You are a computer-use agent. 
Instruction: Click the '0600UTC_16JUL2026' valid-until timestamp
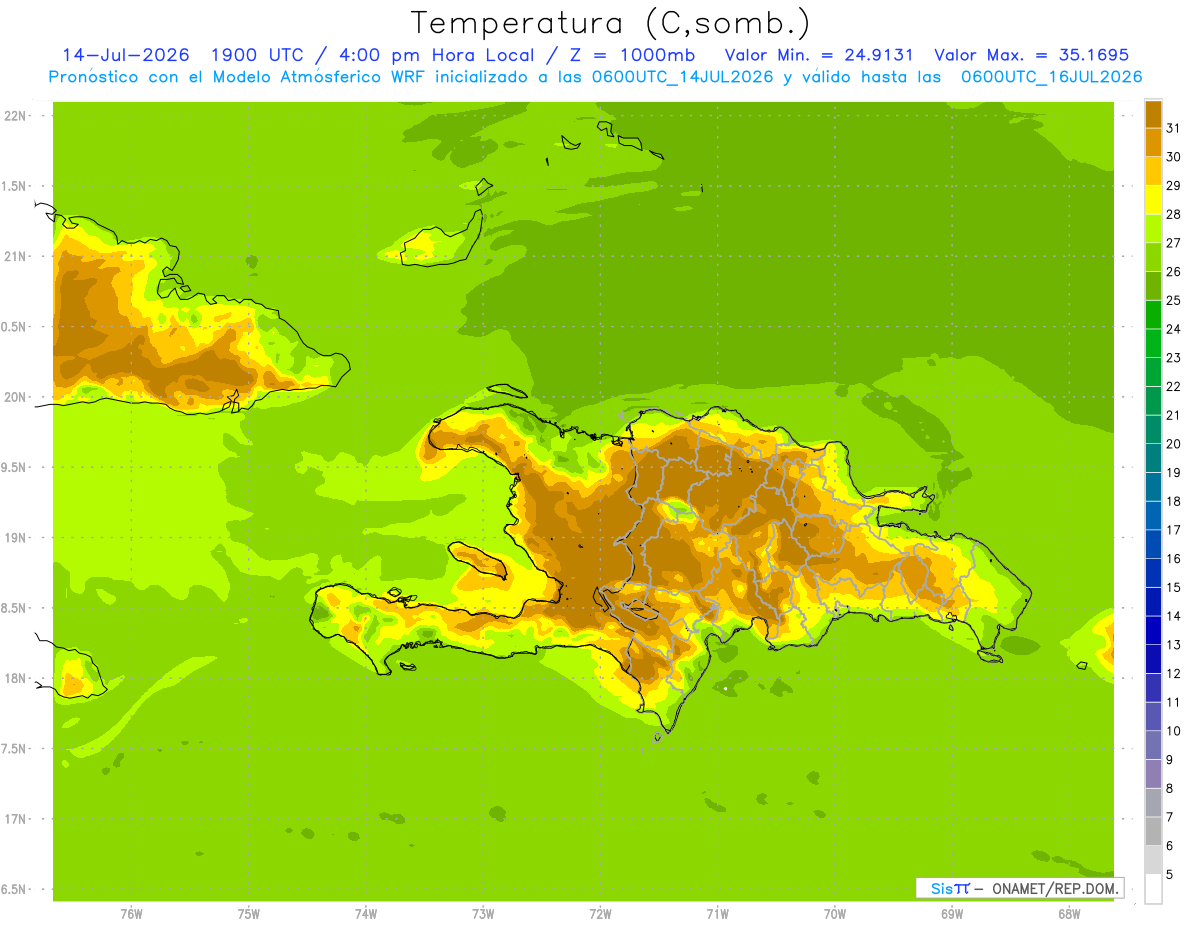pos(1052,77)
